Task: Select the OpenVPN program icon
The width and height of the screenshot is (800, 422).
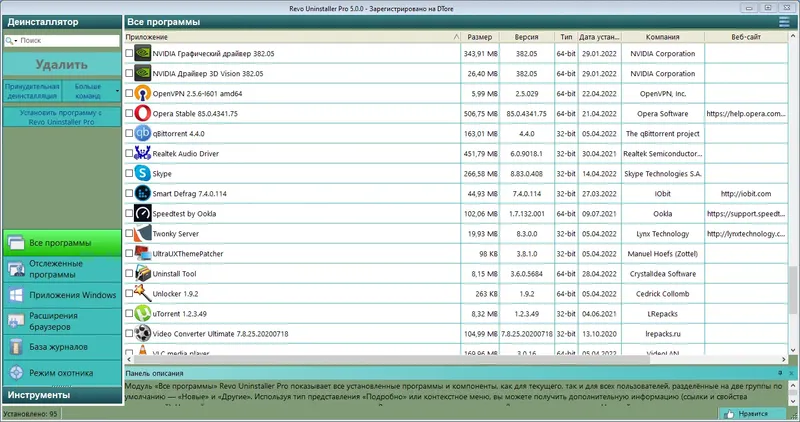Action: (x=142, y=93)
